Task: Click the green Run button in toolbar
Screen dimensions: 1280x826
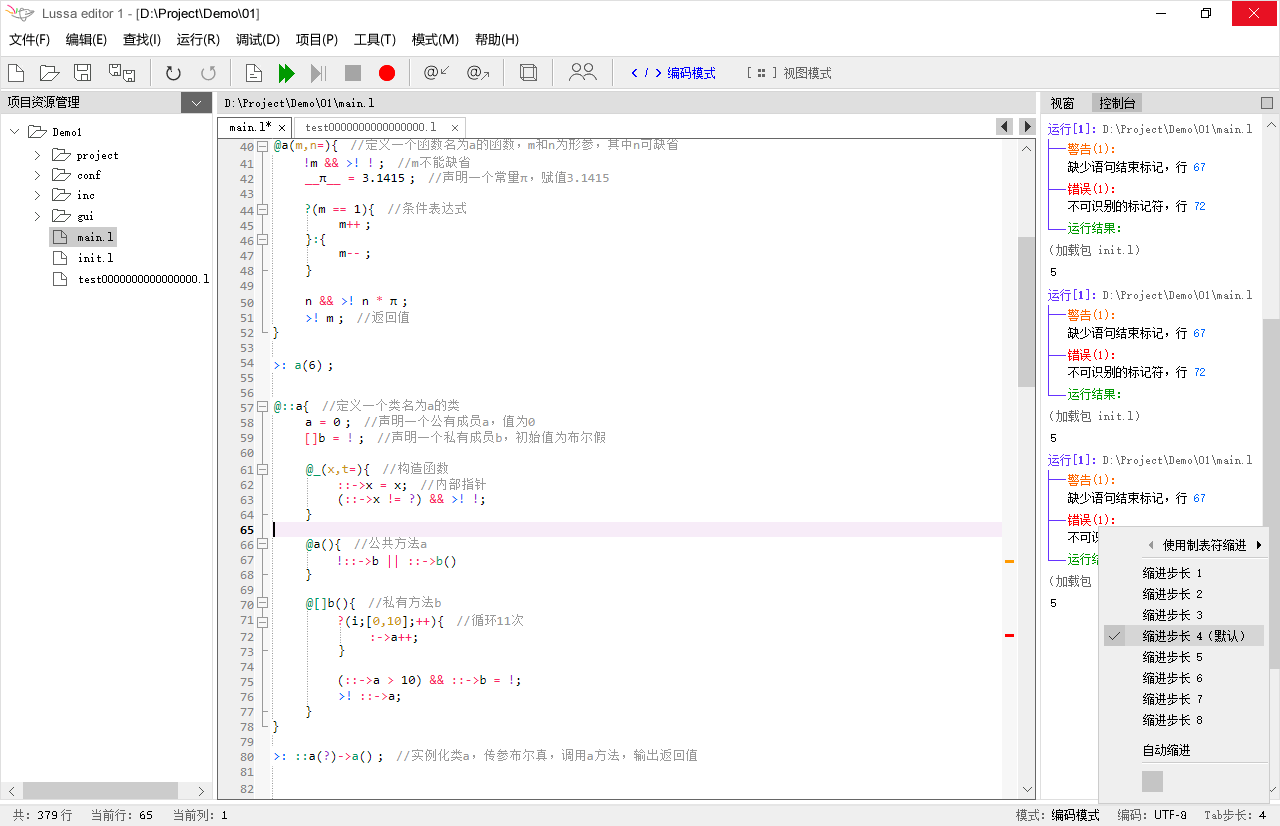Action: [x=286, y=73]
